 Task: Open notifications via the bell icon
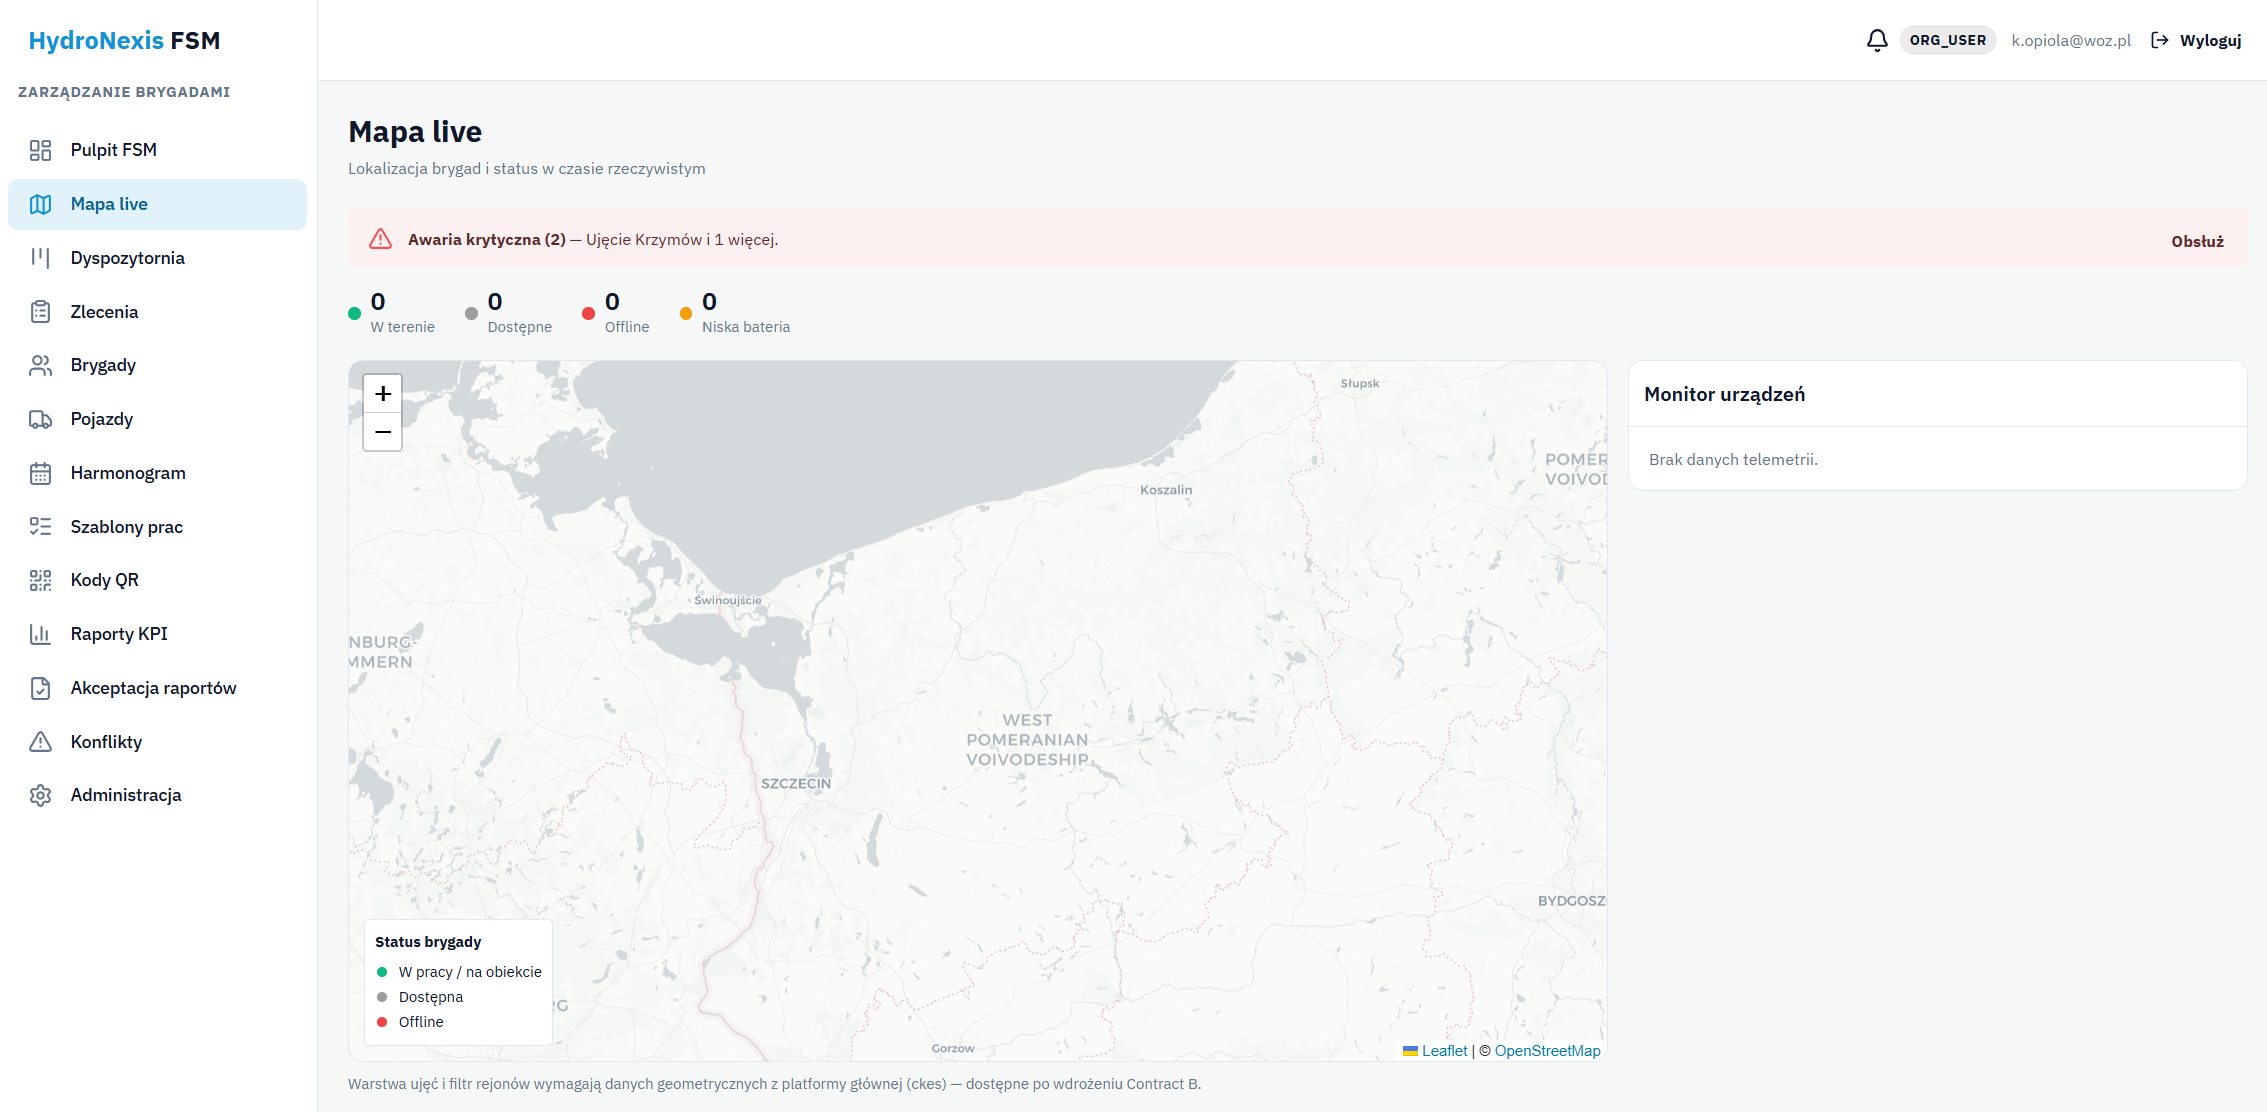1877,40
